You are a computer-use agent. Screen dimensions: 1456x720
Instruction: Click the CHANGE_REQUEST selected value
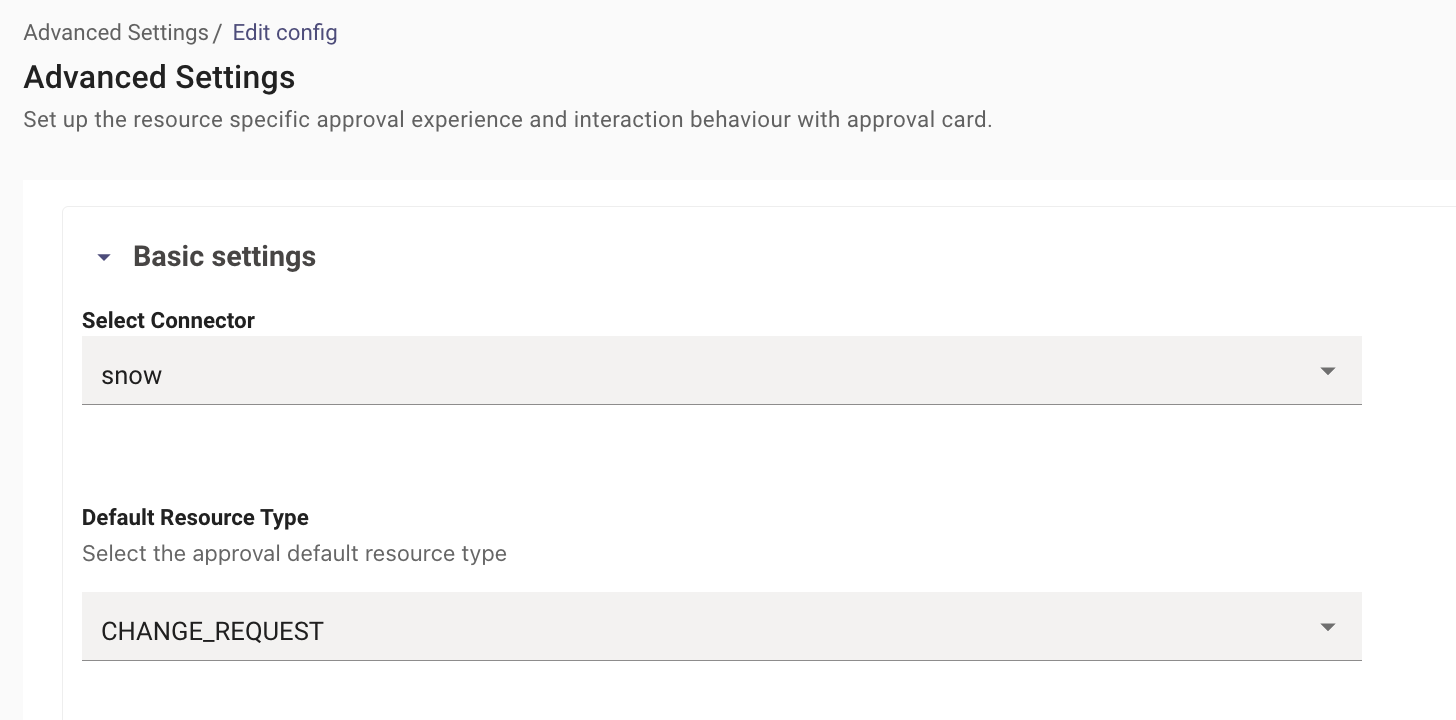click(x=212, y=632)
